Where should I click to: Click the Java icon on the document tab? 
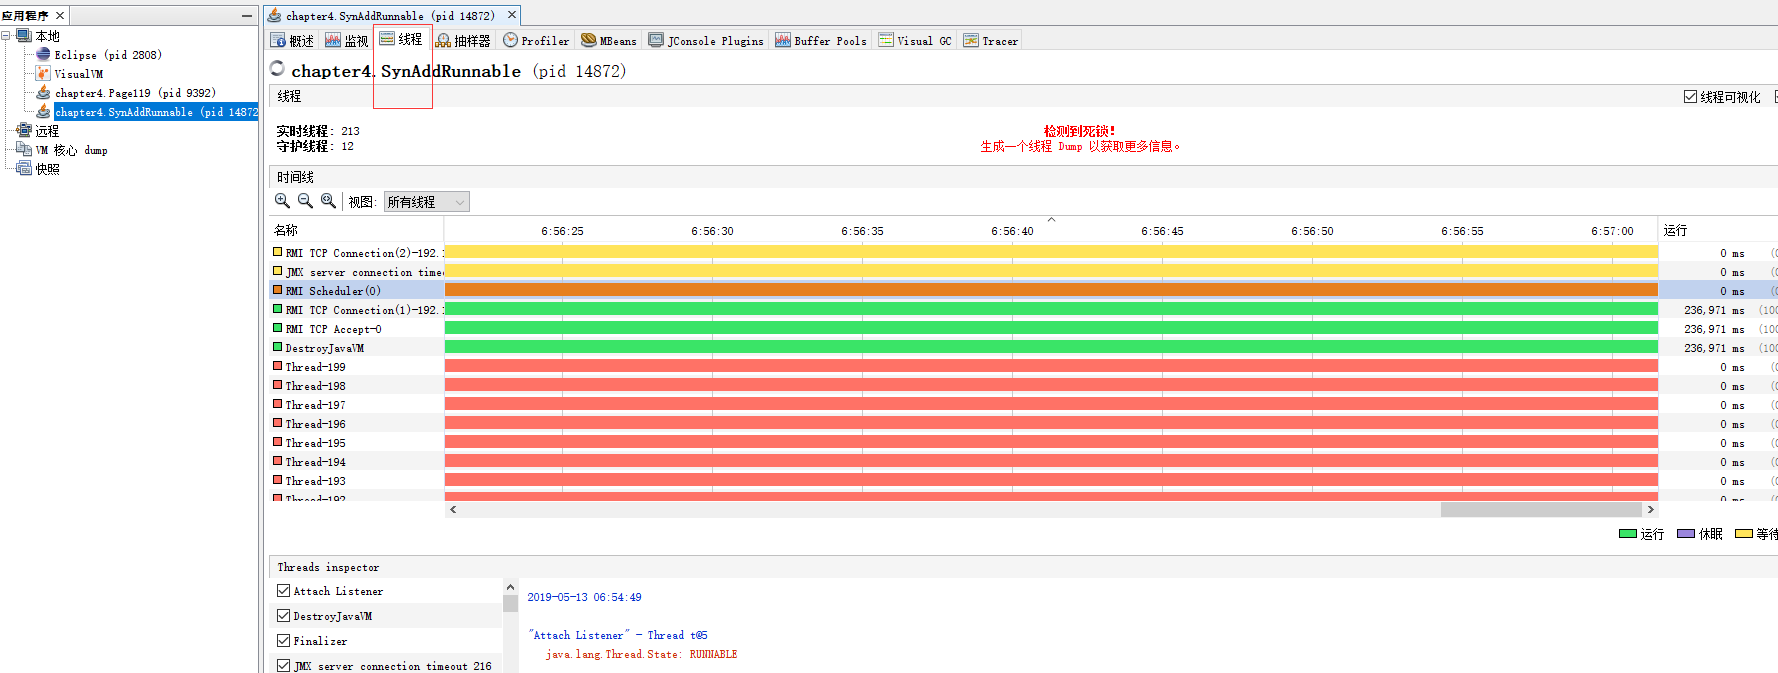[275, 15]
